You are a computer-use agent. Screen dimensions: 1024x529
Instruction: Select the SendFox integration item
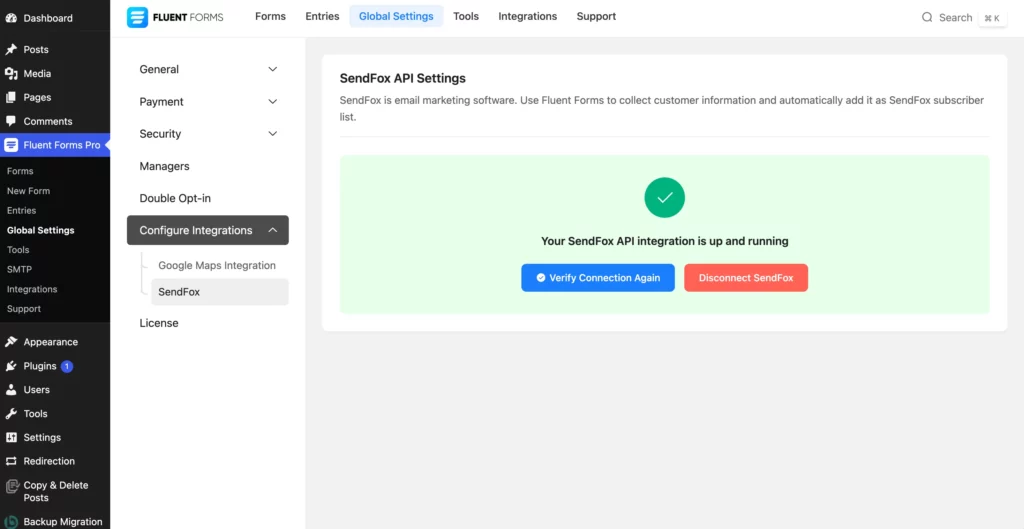219,292
